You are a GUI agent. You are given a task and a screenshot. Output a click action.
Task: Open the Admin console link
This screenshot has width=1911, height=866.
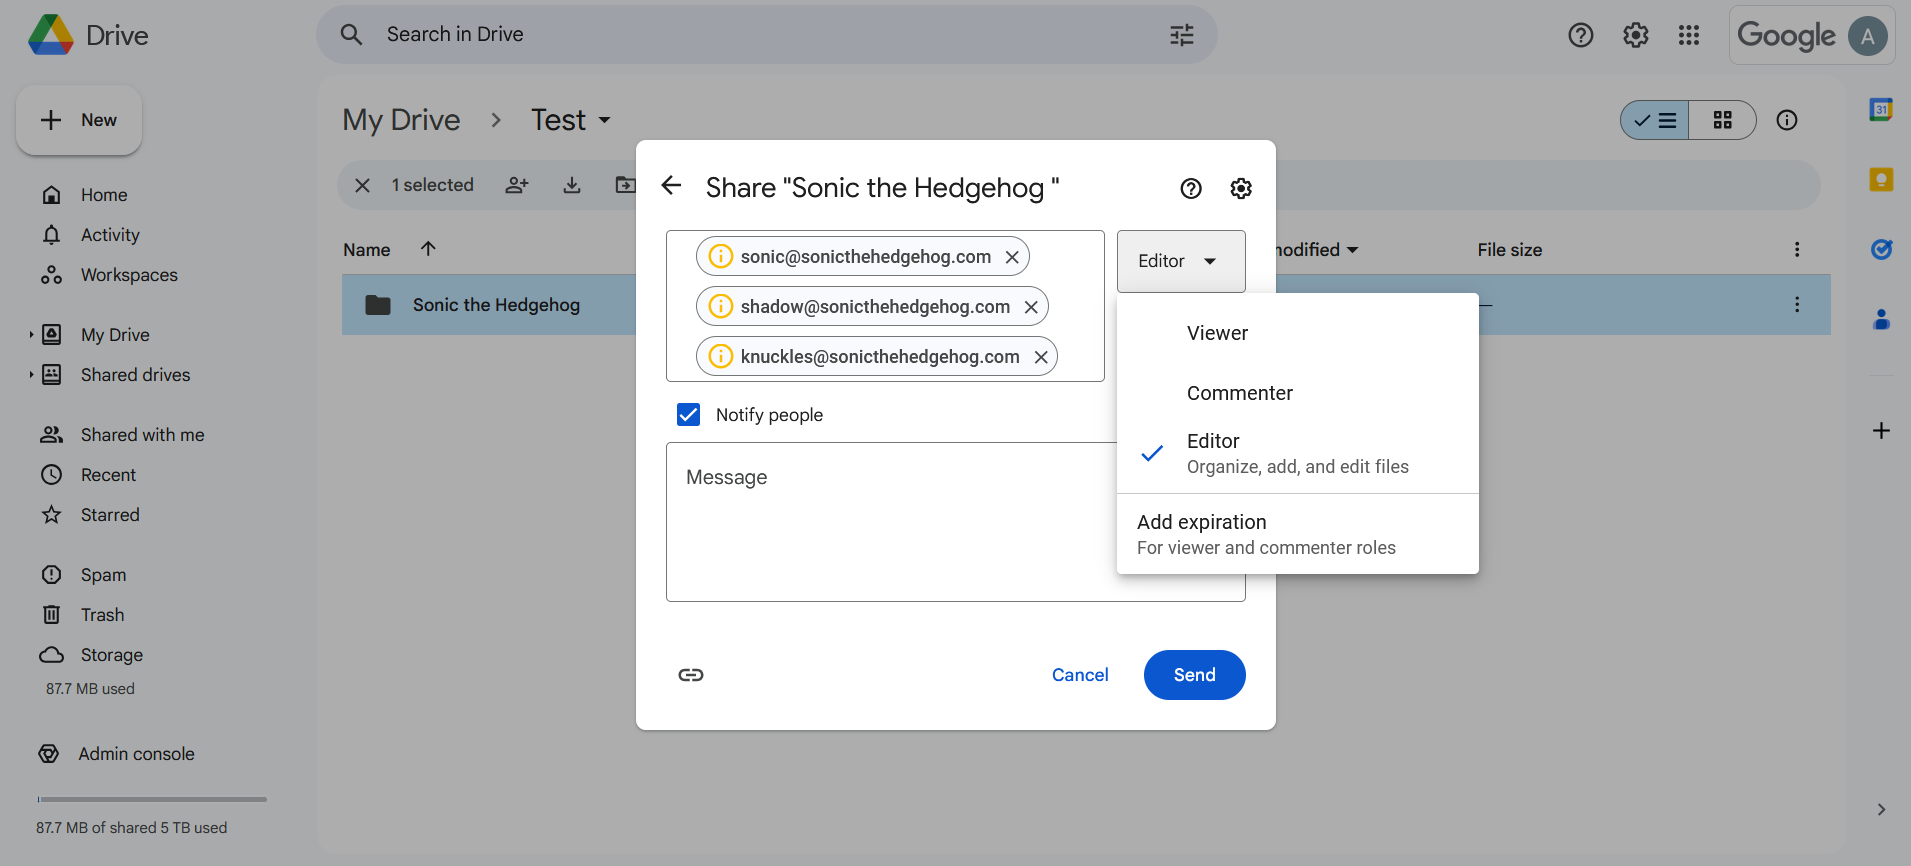[136, 754]
